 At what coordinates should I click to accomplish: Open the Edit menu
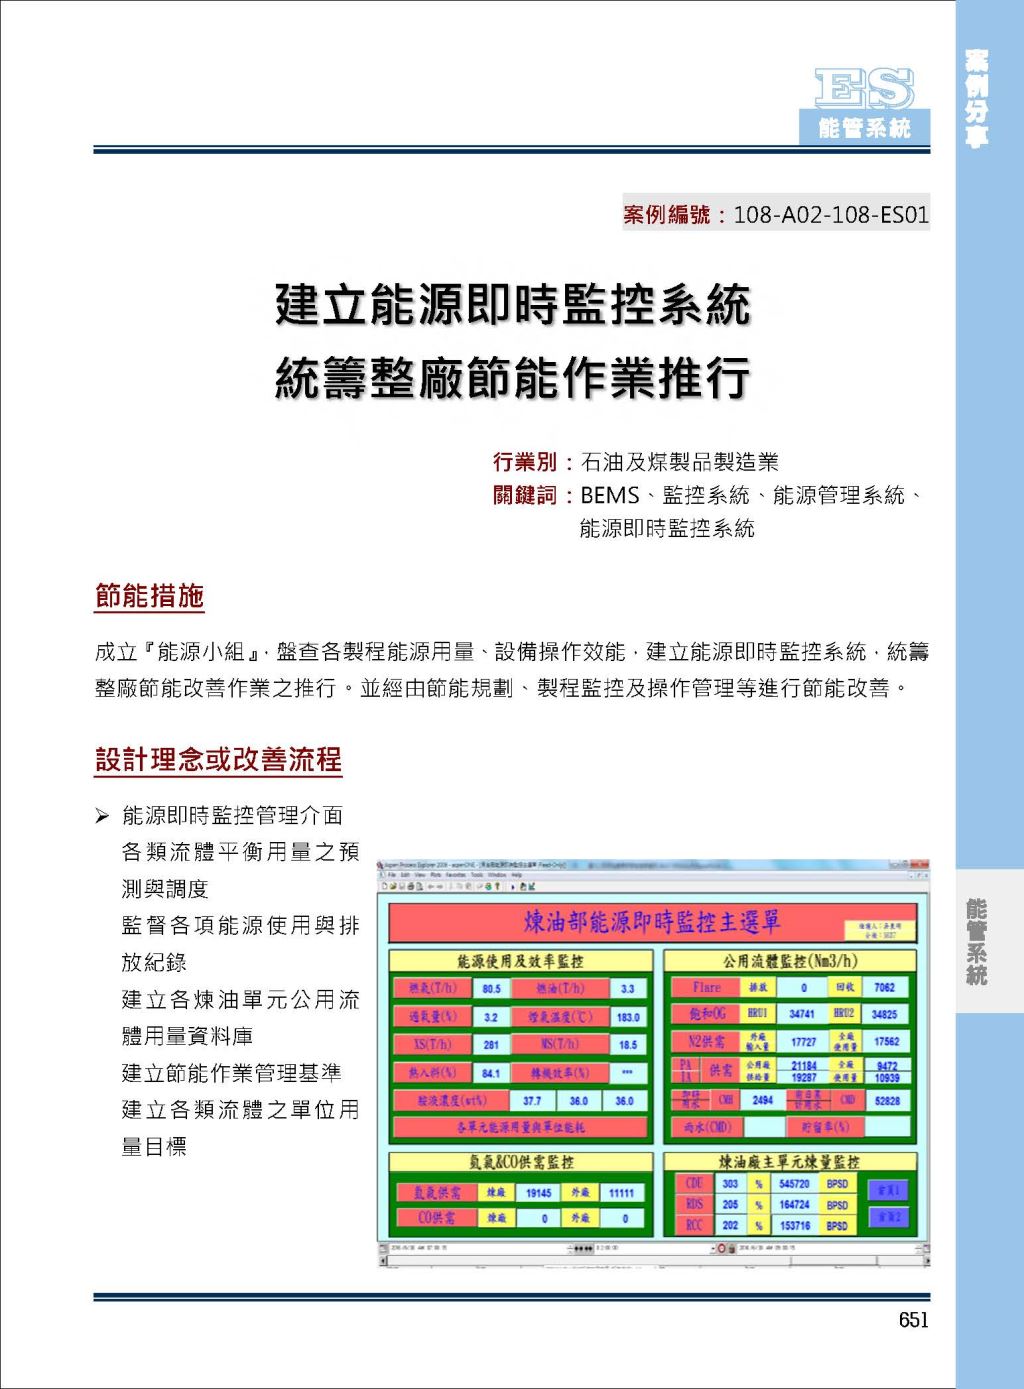click(405, 874)
